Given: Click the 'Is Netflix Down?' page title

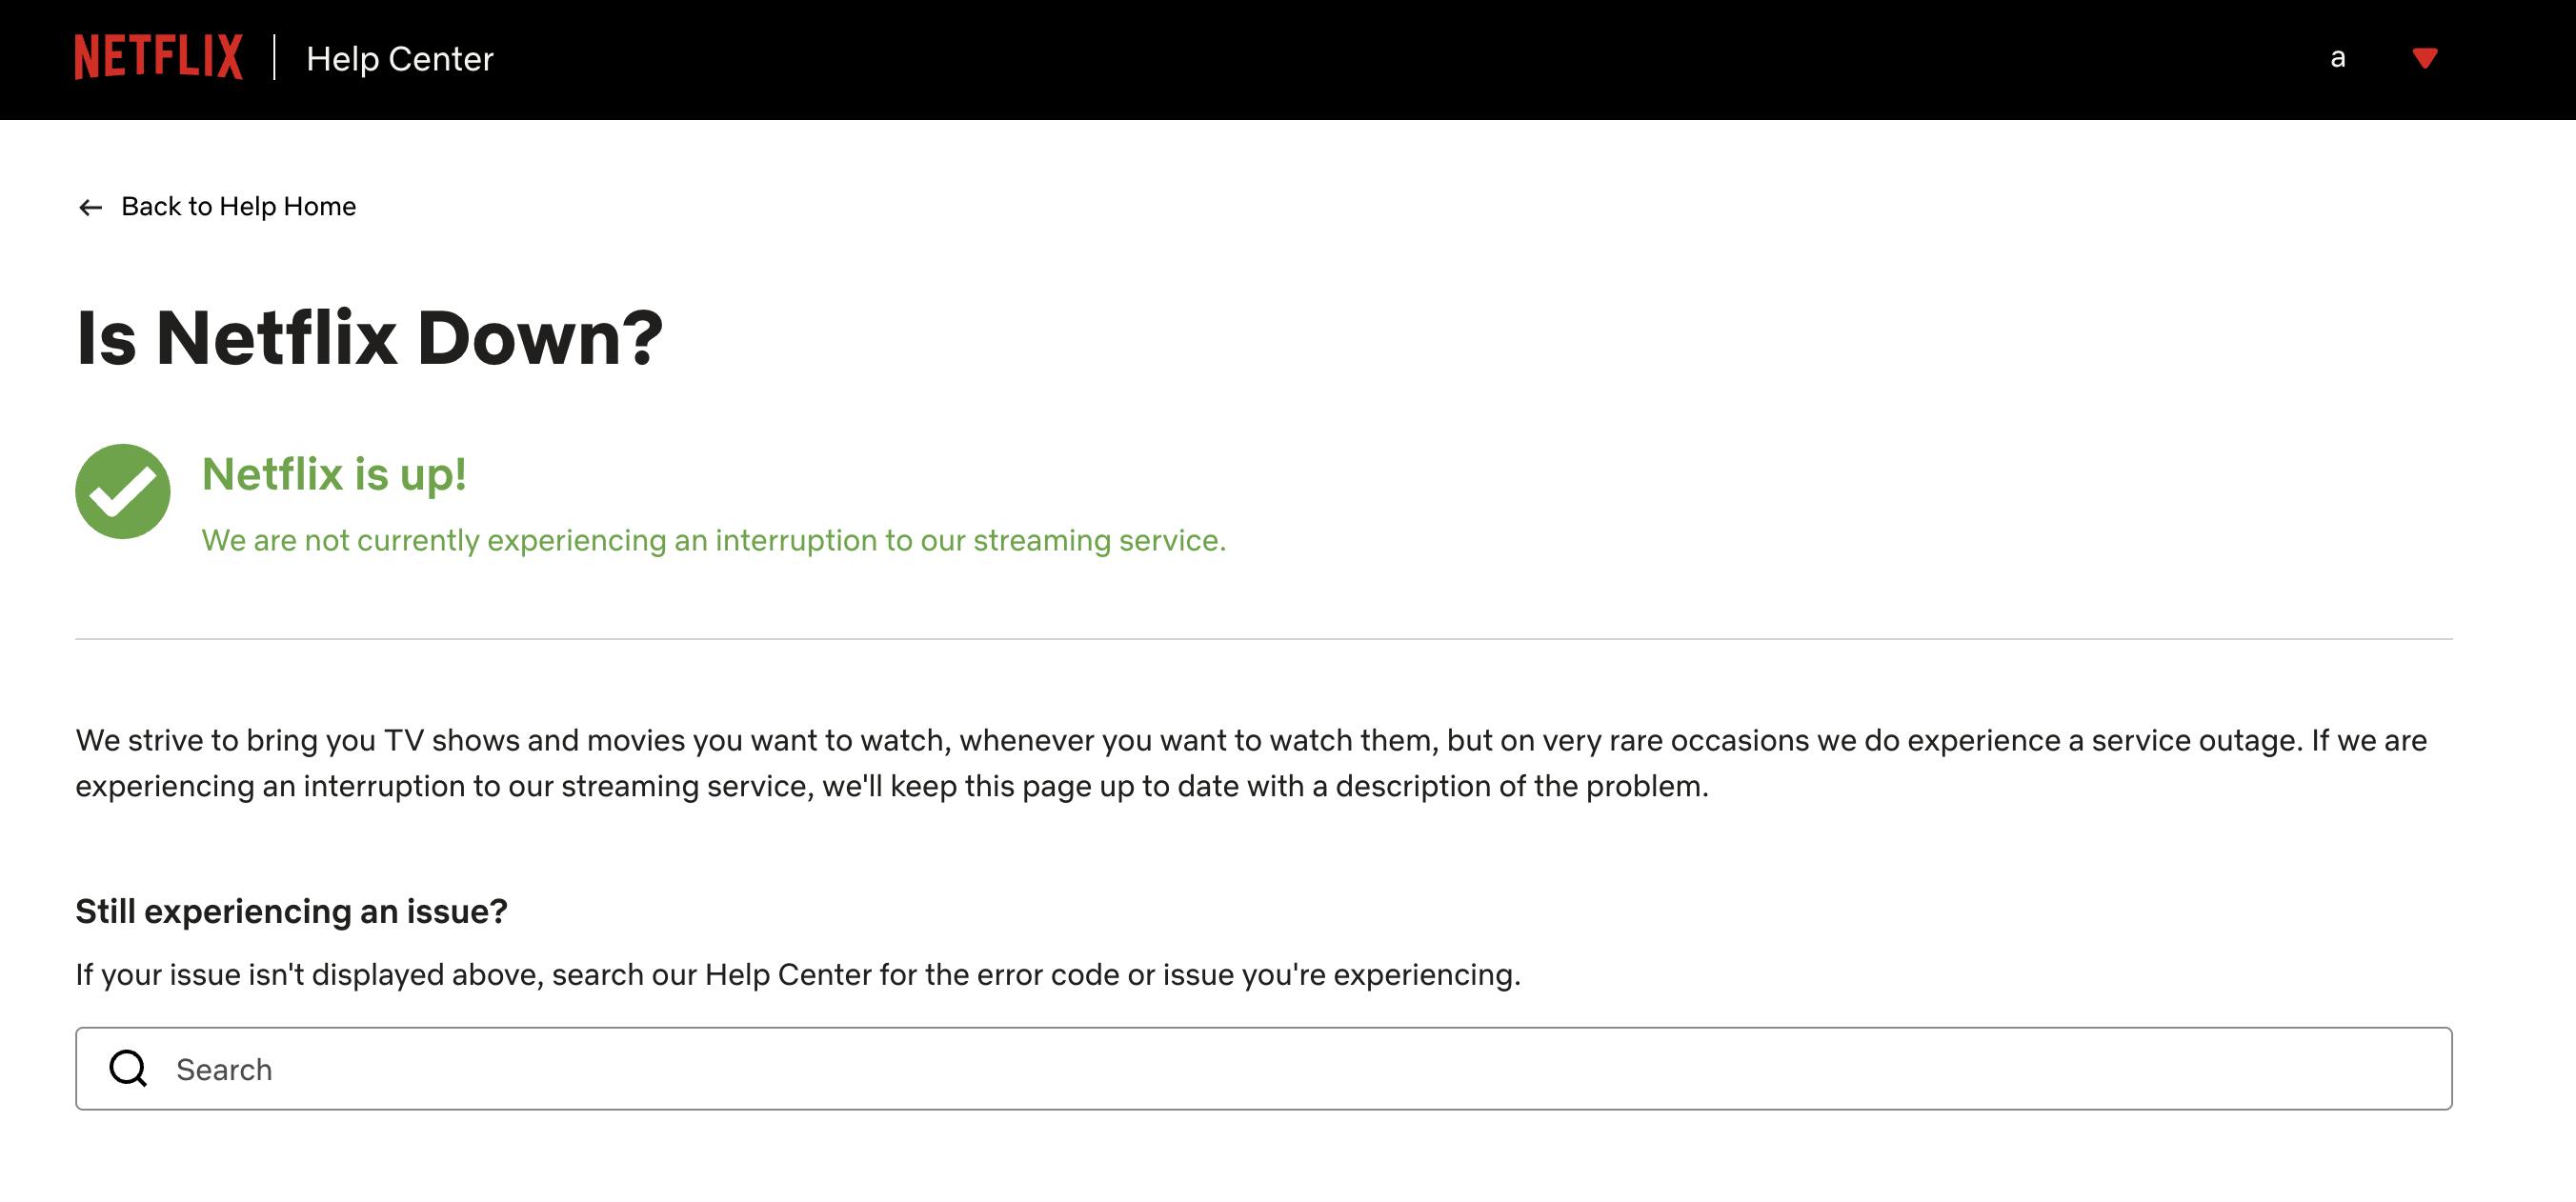Looking at the screenshot, I should (370, 338).
